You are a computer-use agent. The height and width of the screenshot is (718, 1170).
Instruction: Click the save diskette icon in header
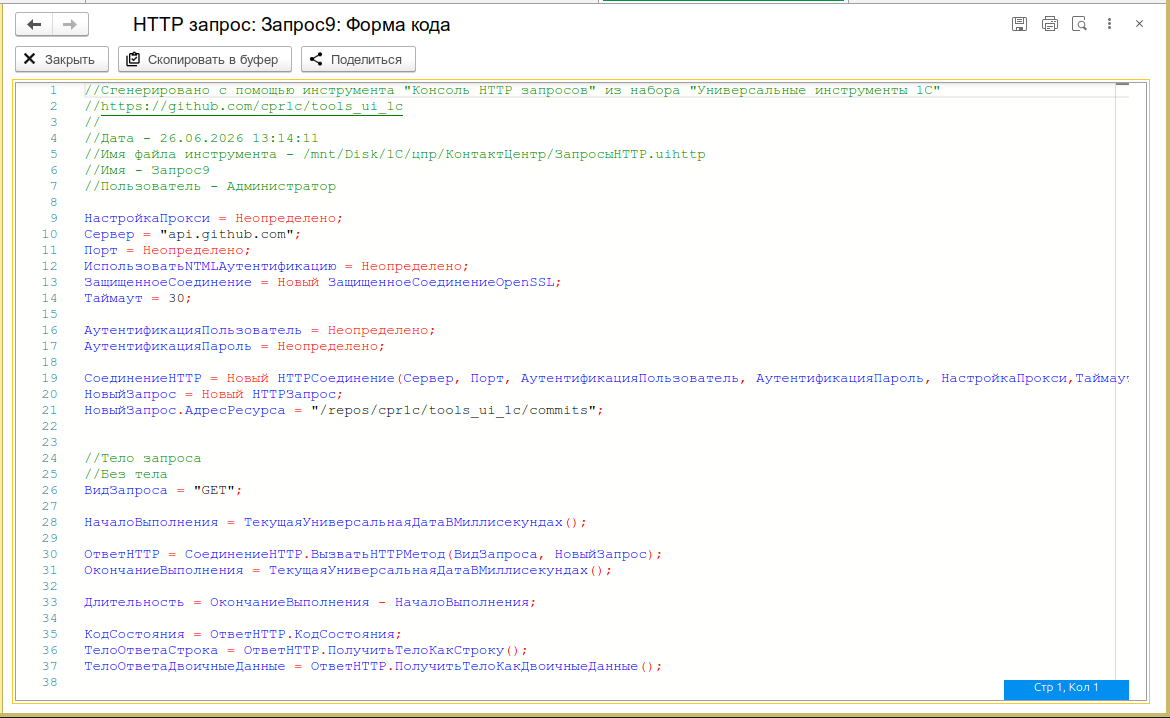point(1019,24)
